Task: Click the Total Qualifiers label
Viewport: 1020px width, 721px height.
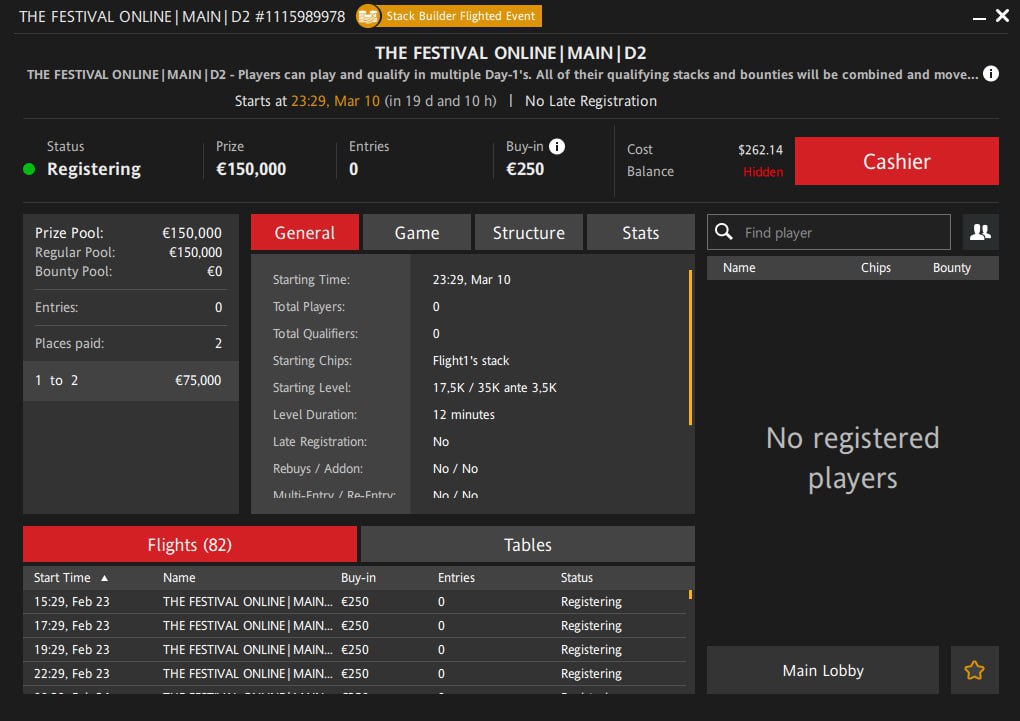Action: (315, 334)
